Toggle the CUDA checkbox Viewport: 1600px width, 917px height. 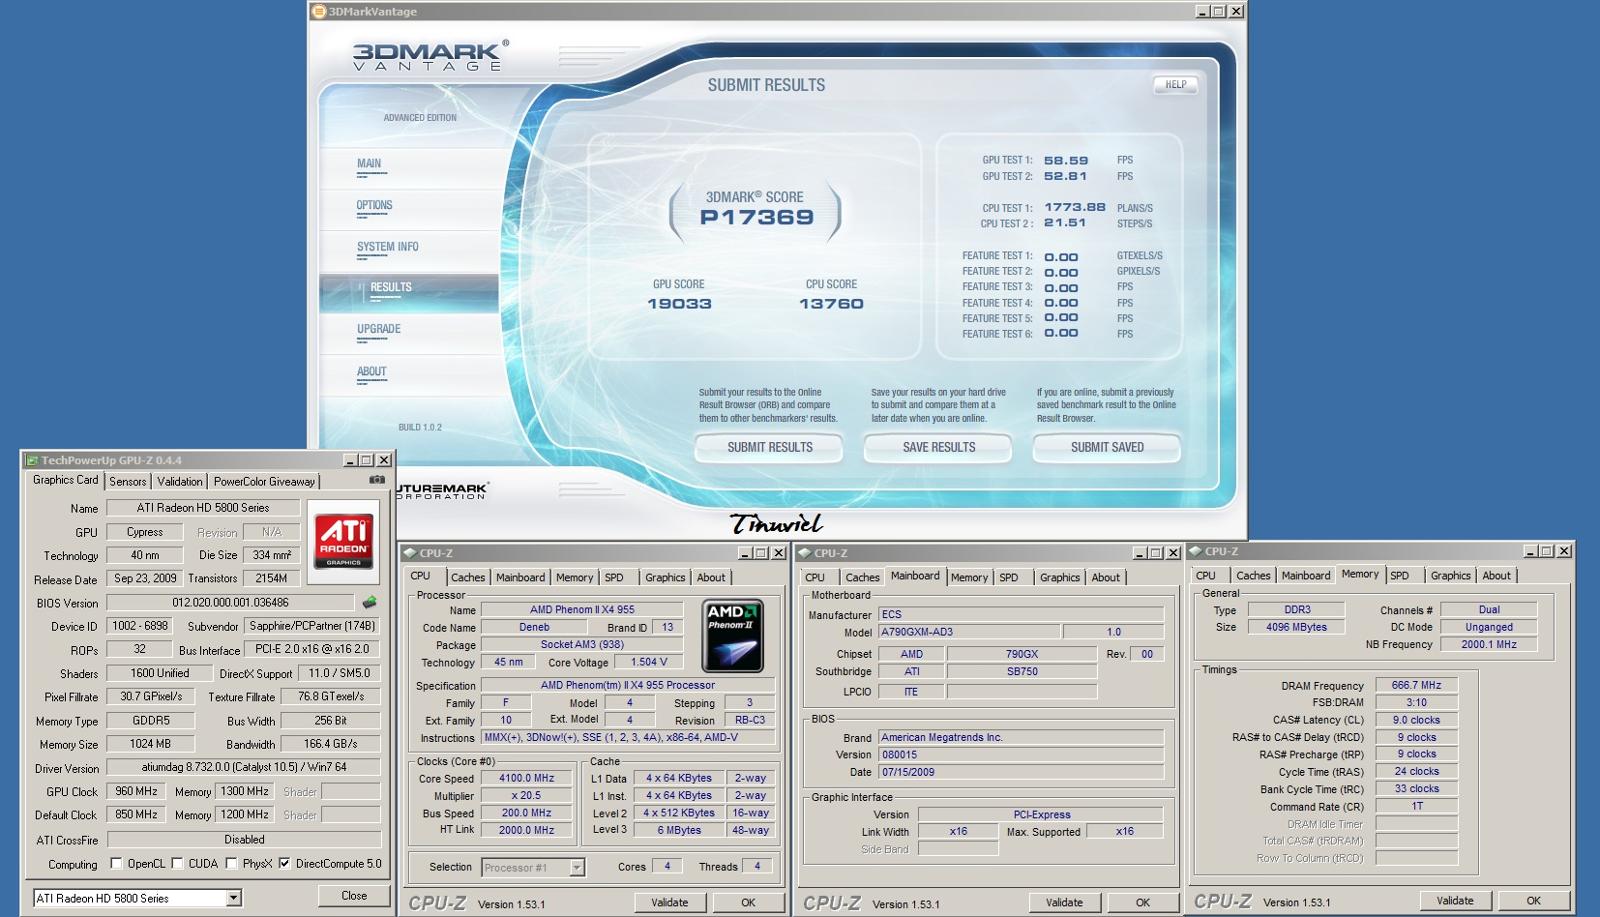click(x=177, y=863)
